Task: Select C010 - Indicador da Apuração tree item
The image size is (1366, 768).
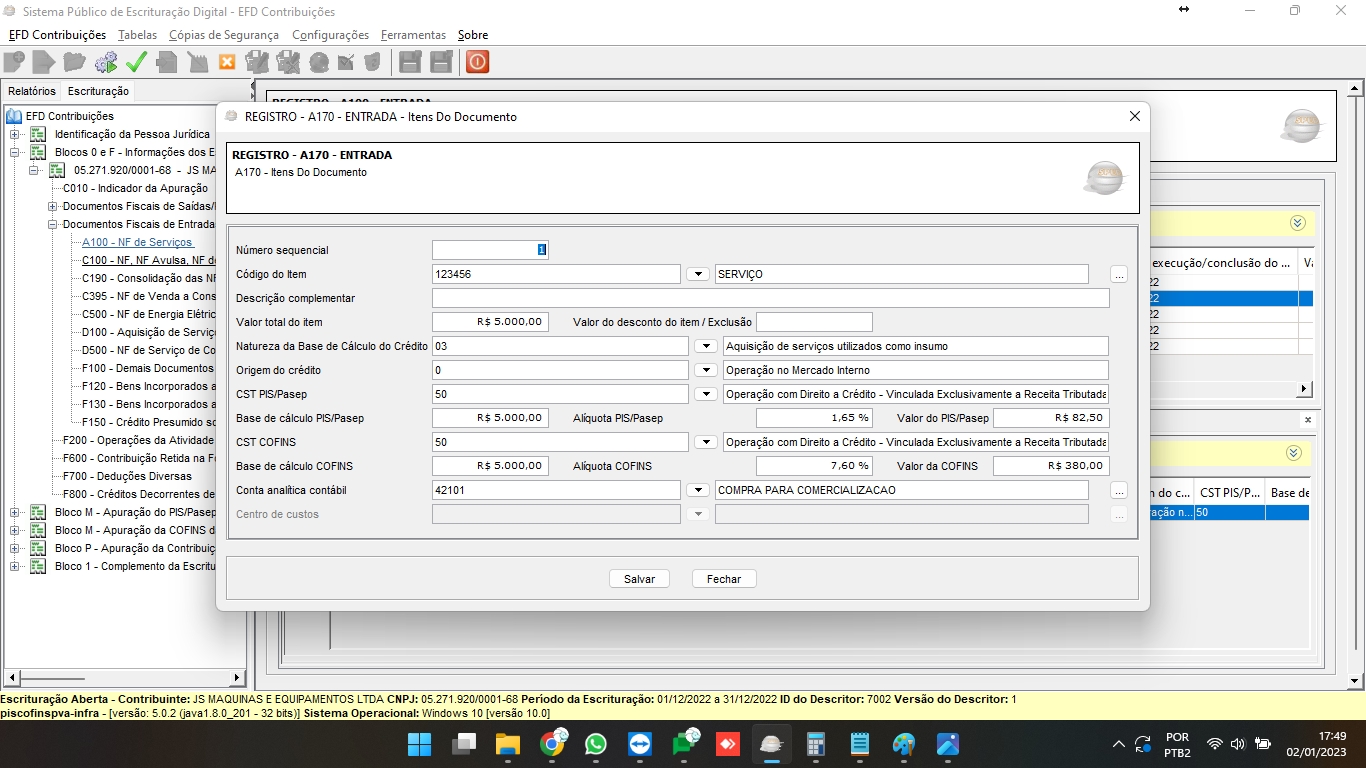Action: [x=135, y=188]
